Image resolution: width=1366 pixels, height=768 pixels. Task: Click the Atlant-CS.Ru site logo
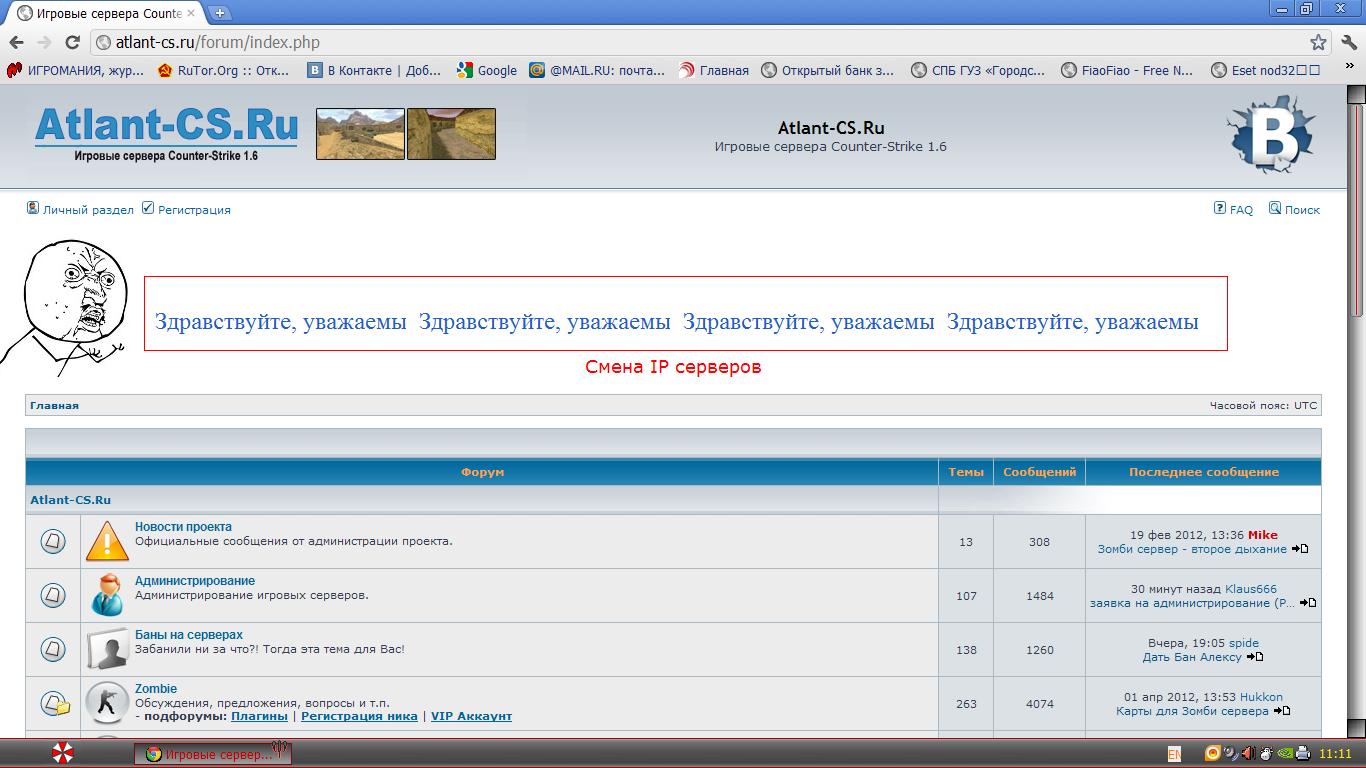tap(166, 134)
